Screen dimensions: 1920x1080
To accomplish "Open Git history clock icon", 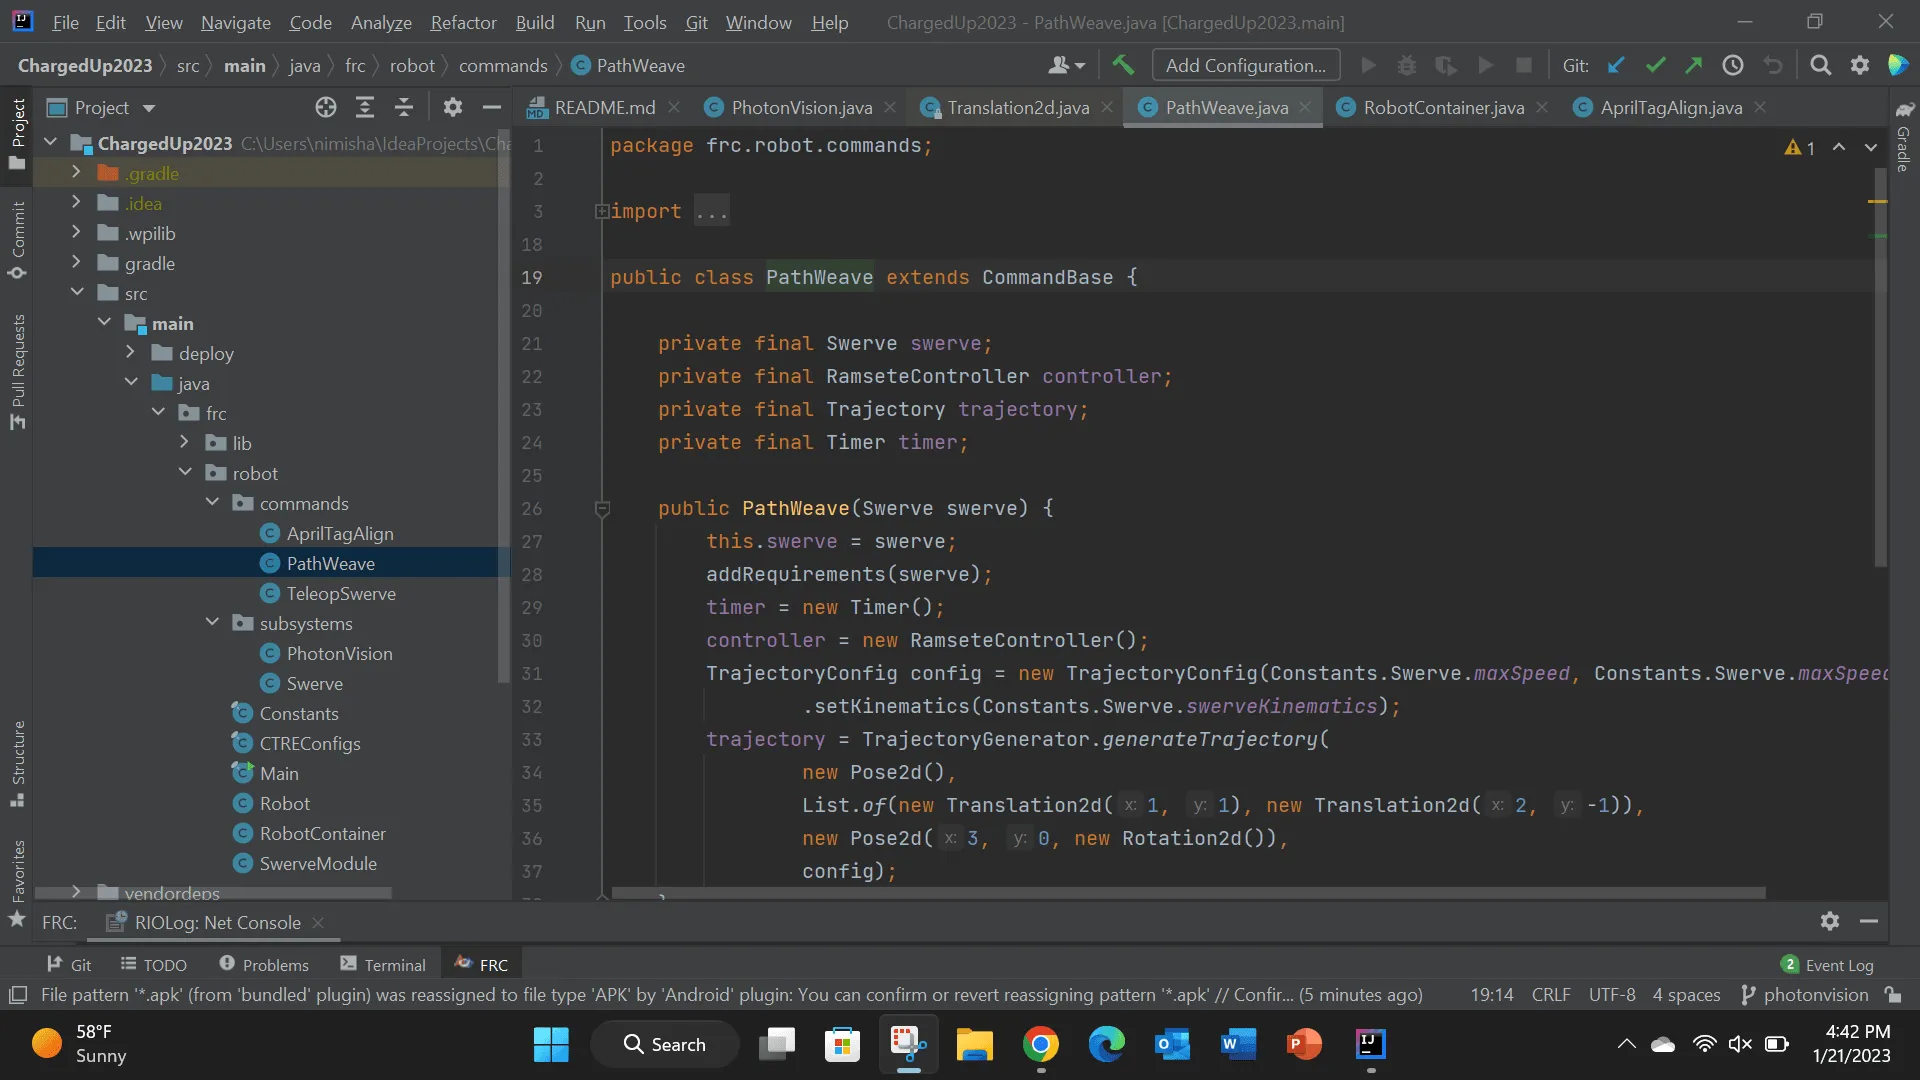I will (x=1733, y=66).
